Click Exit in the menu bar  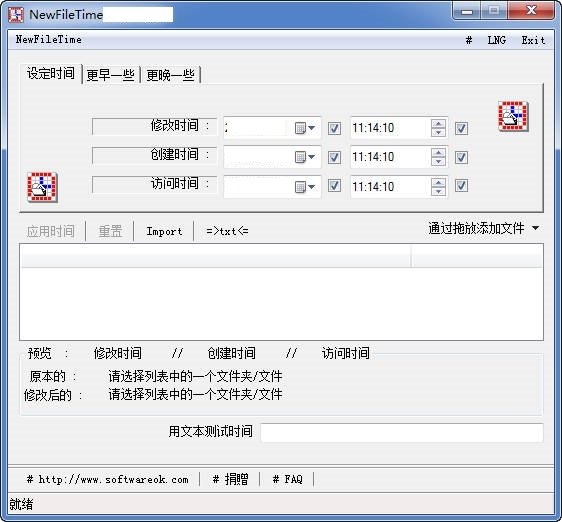tap(533, 40)
